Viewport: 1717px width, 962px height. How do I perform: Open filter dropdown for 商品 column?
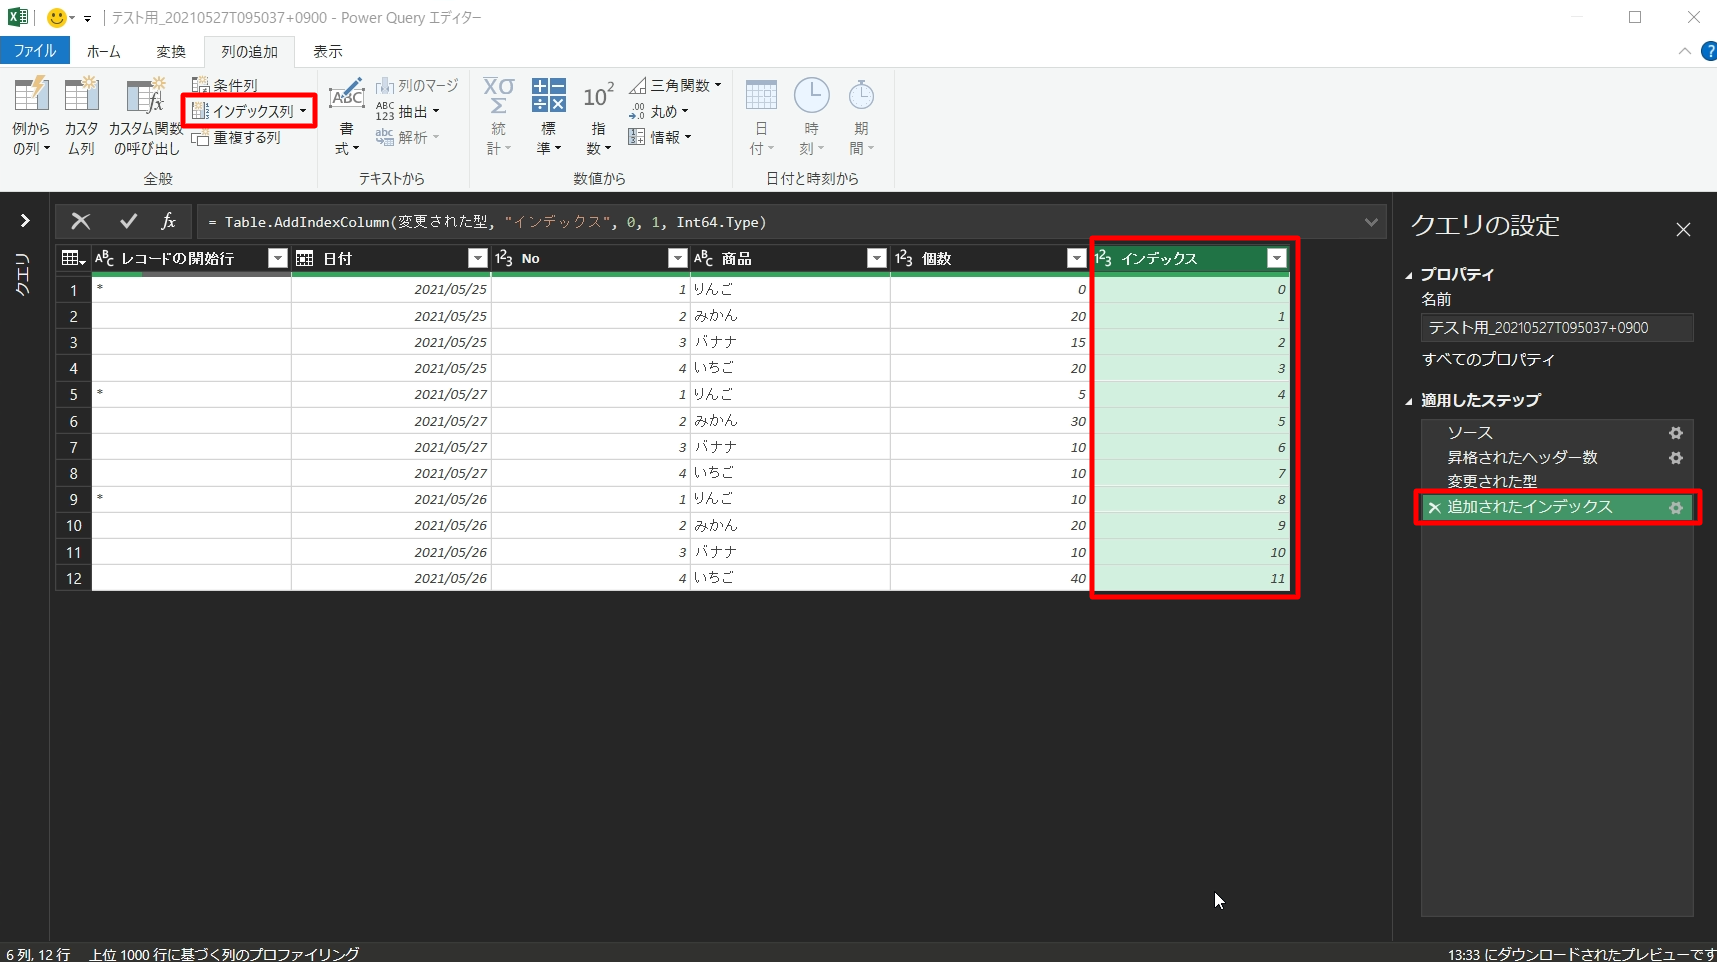876,259
